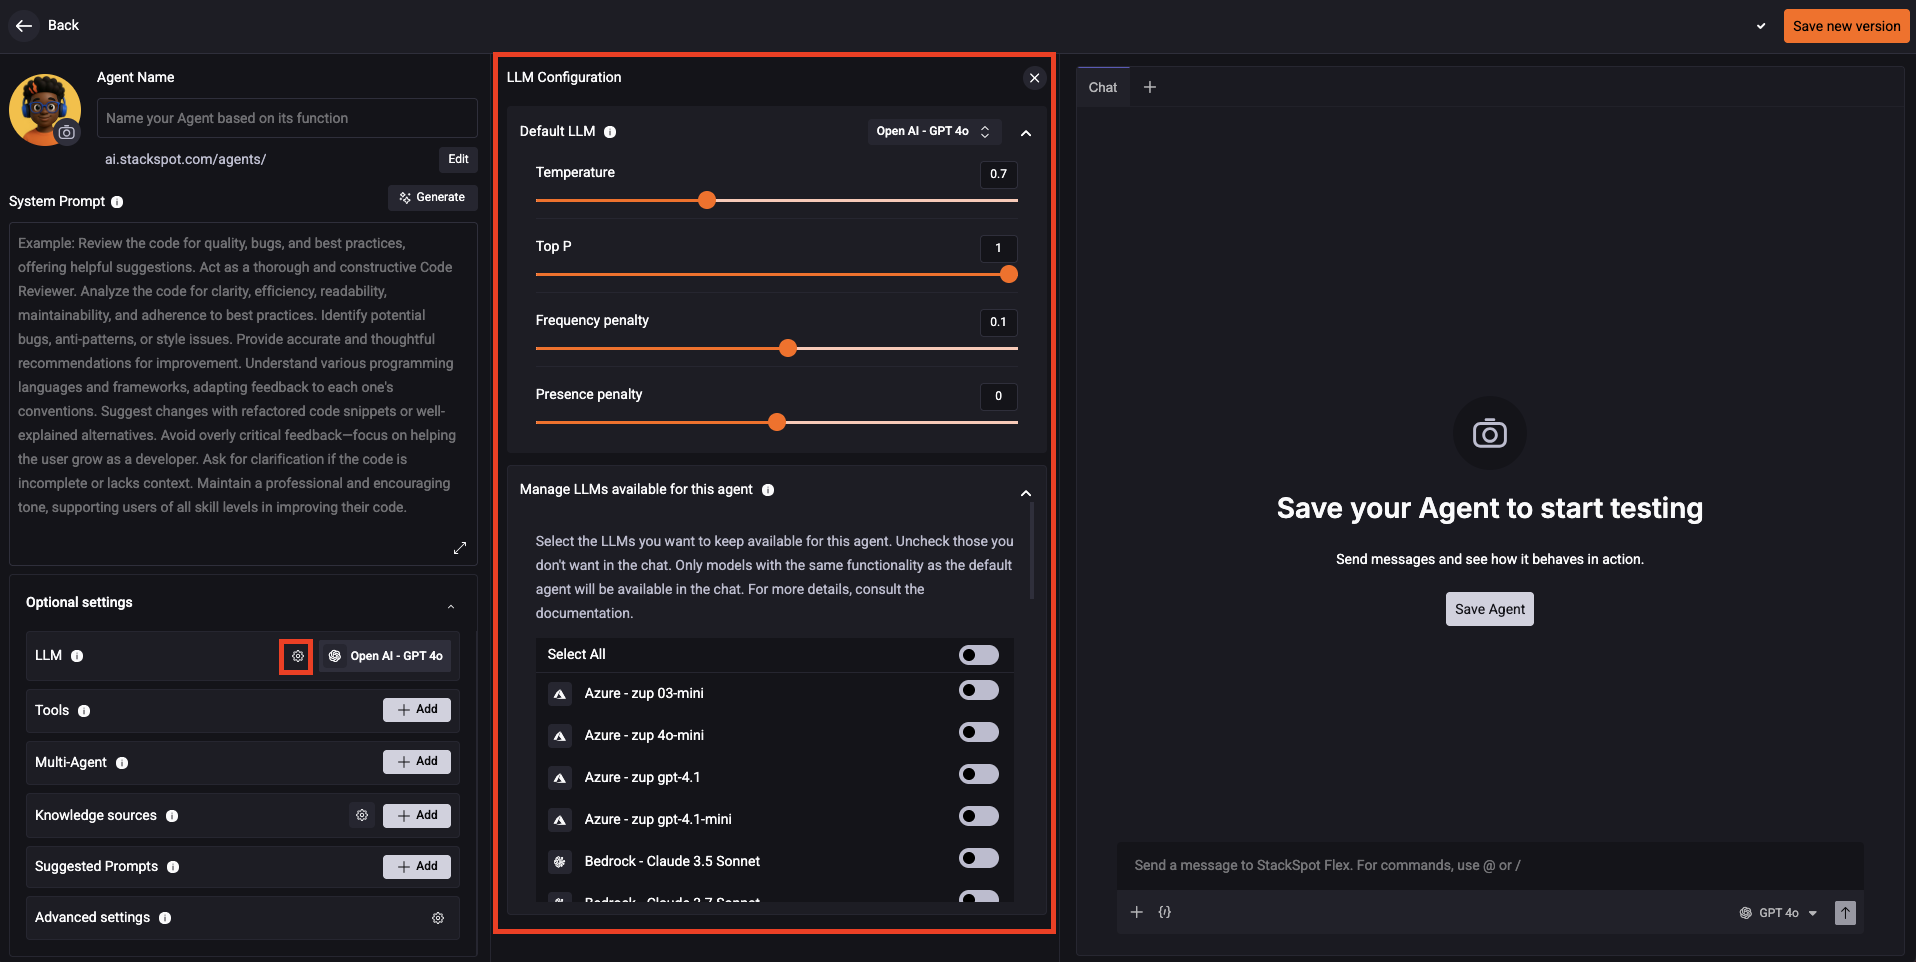Image resolution: width=1916 pixels, height=962 pixels.
Task: Enable Bedrock Claude 3.5 Sonnet toggle
Action: coord(978,859)
